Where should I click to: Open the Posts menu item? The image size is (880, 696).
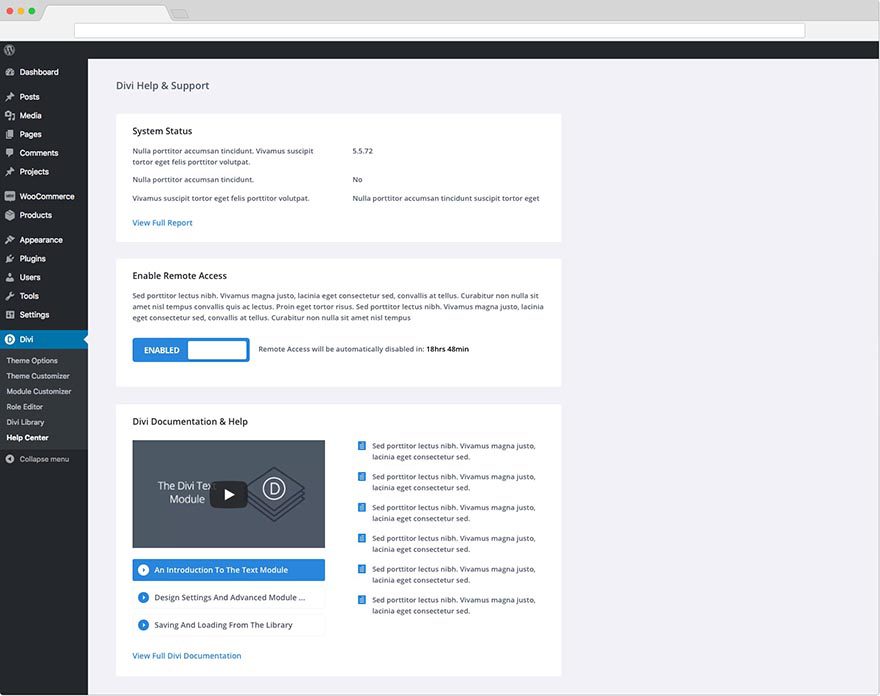(x=29, y=97)
